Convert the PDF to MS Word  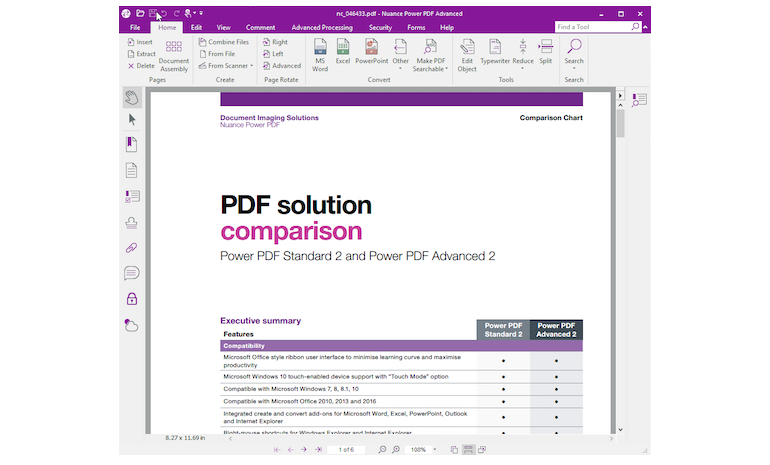[320, 55]
